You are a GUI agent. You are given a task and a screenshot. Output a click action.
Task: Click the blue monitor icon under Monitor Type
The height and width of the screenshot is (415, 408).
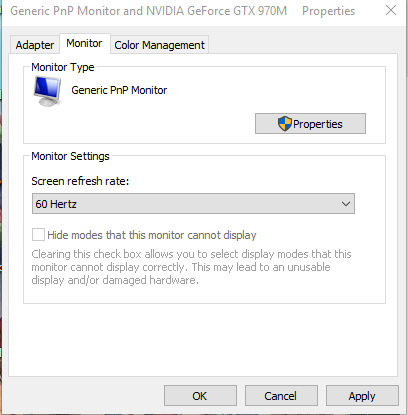47,91
